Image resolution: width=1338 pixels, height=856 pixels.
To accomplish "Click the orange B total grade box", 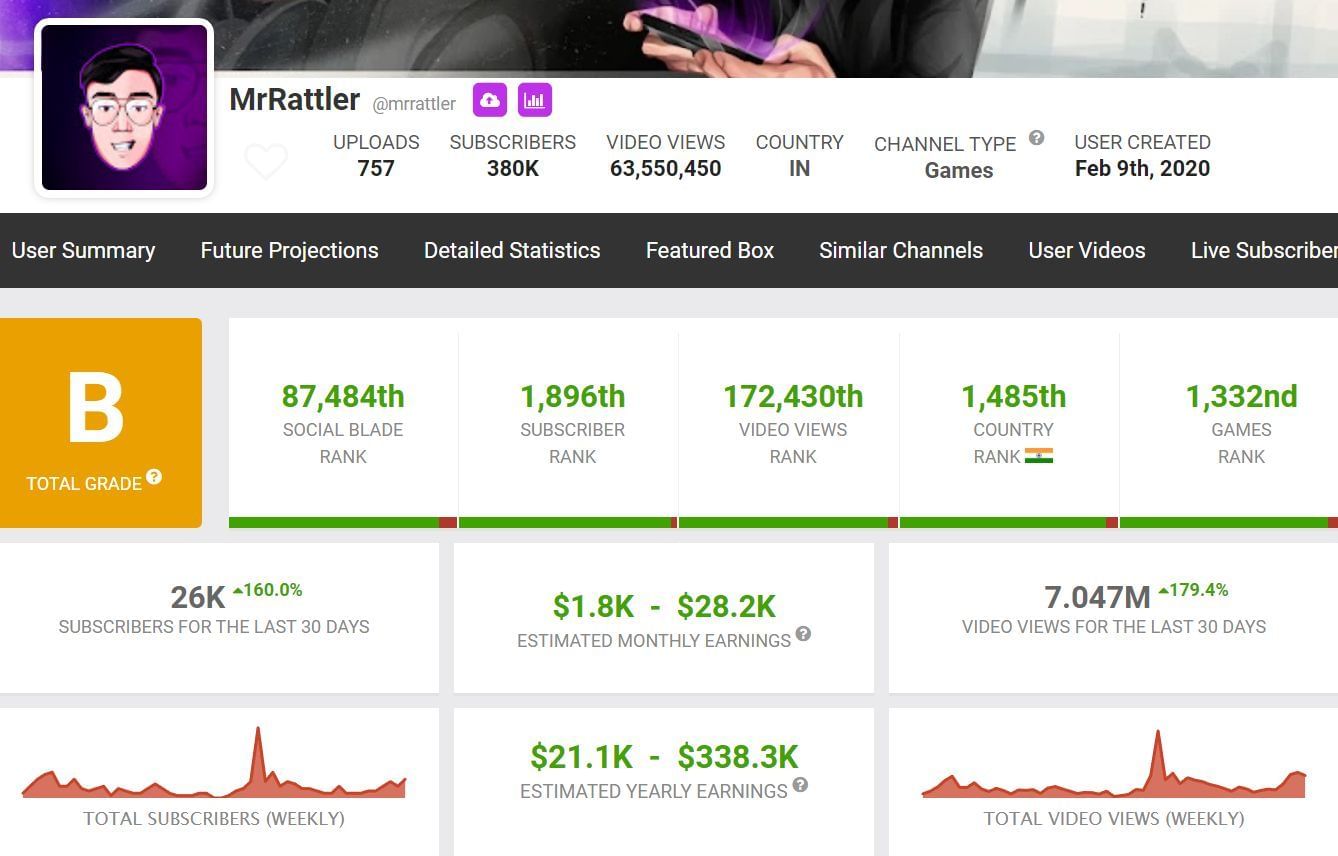I will click(100, 422).
